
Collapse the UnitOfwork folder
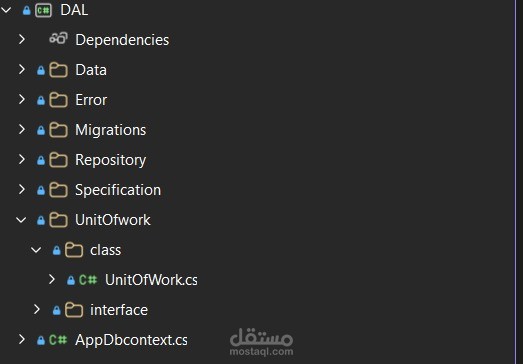tap(21, 220)
